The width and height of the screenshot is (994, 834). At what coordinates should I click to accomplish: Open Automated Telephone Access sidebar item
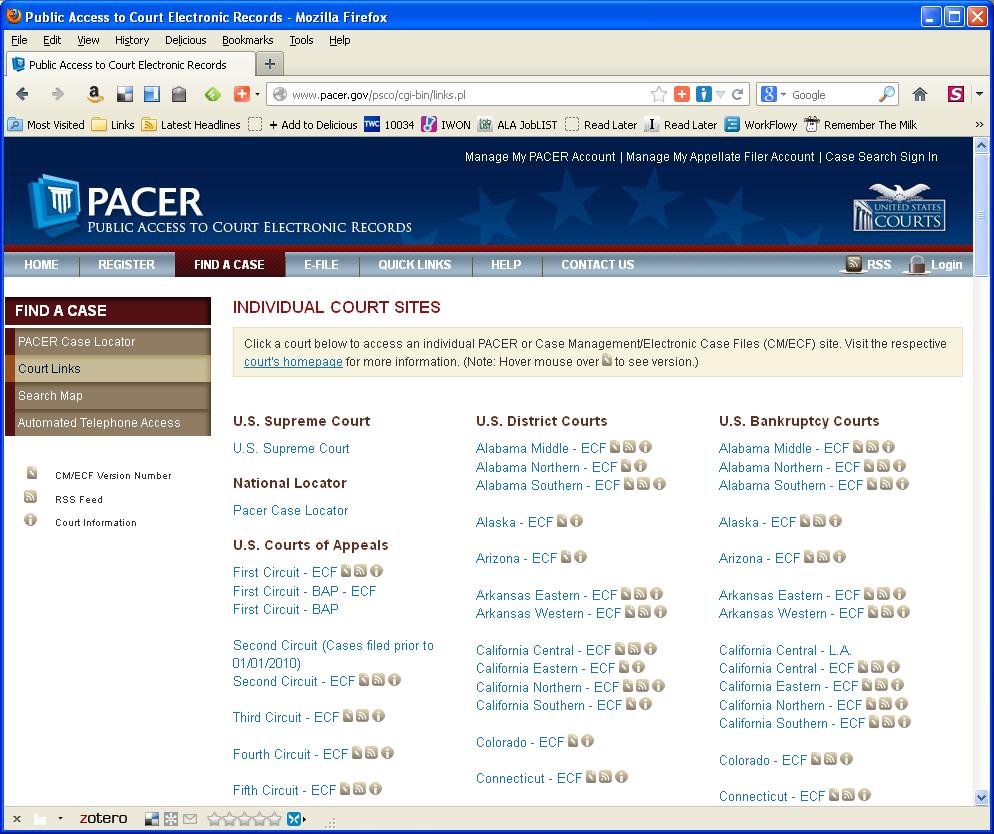[x=108, y=423]
